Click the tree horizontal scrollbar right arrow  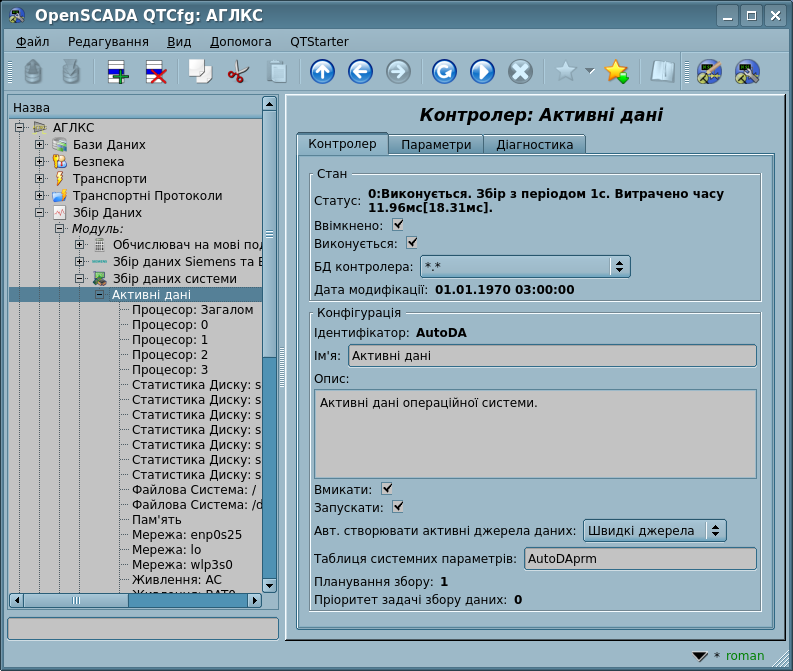coord(255,600)
